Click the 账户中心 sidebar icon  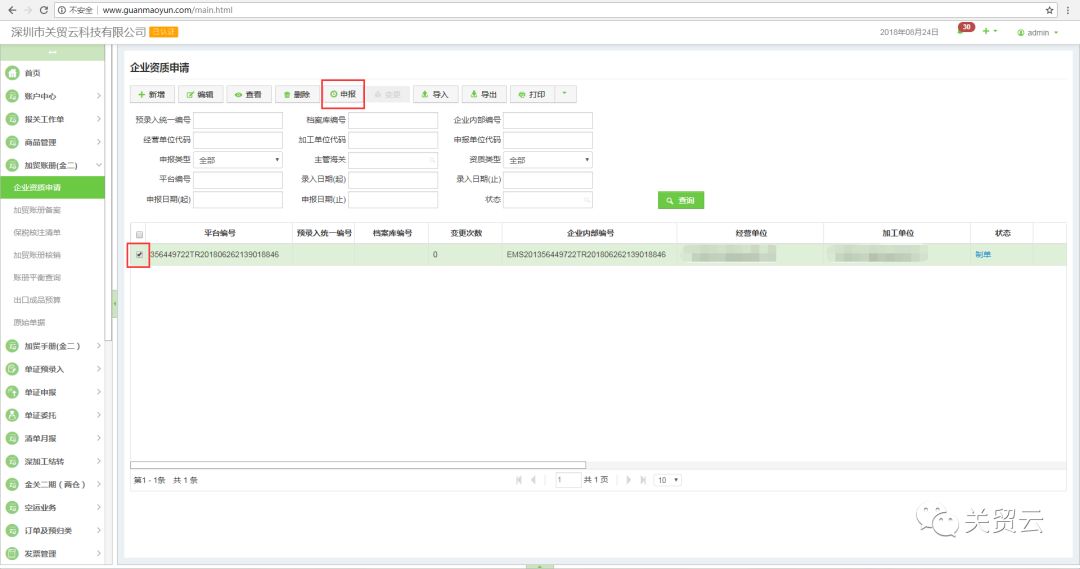point(12,96)
